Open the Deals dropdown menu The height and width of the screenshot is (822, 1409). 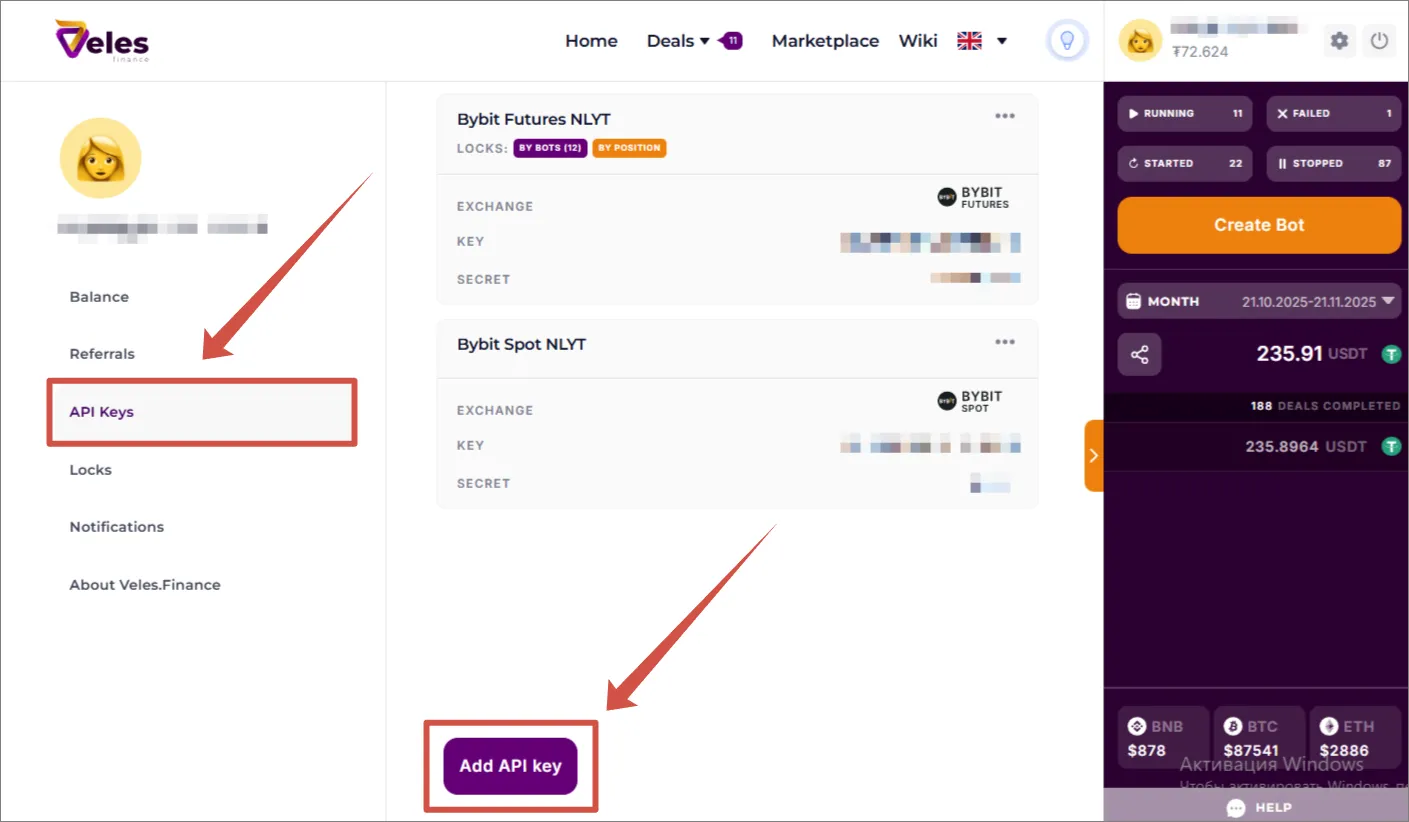pos(671,40)
